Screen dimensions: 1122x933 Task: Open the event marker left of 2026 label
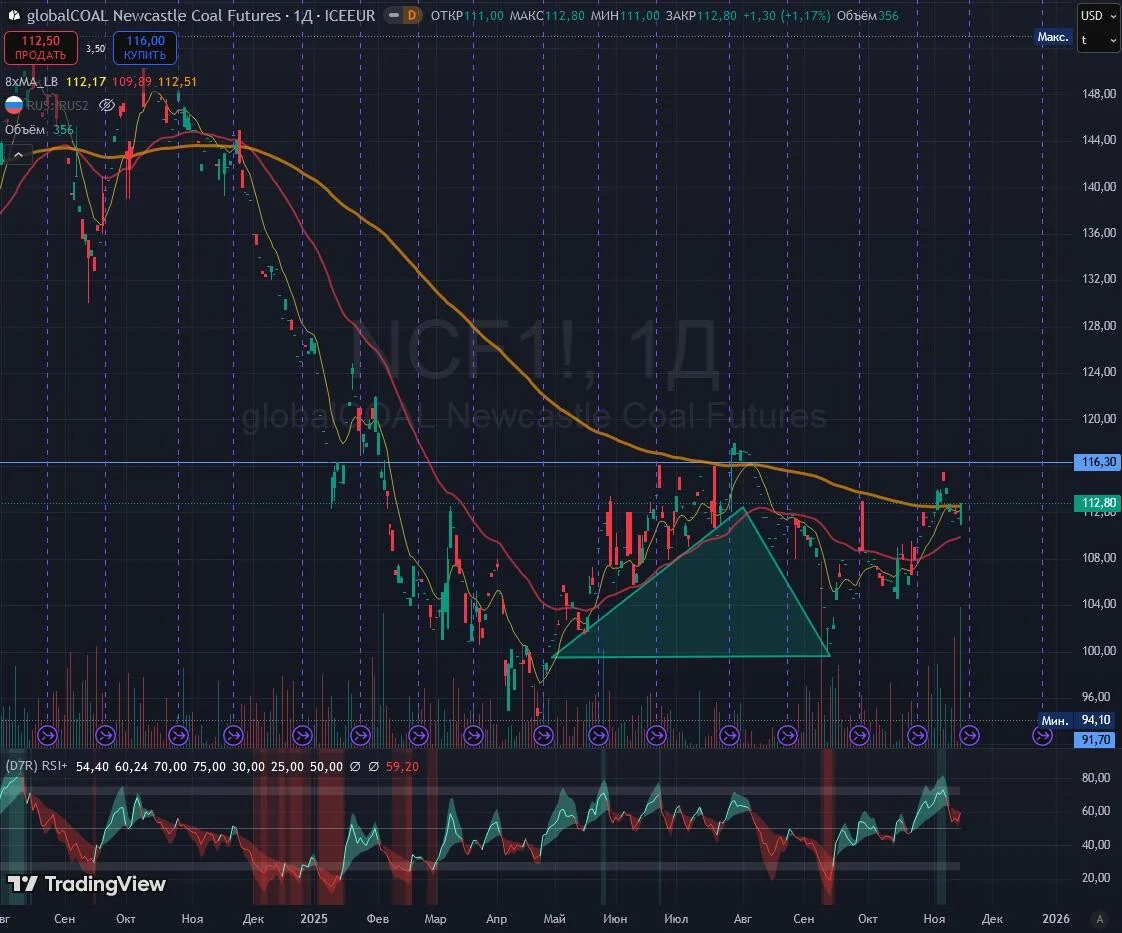pos(1042,735)
